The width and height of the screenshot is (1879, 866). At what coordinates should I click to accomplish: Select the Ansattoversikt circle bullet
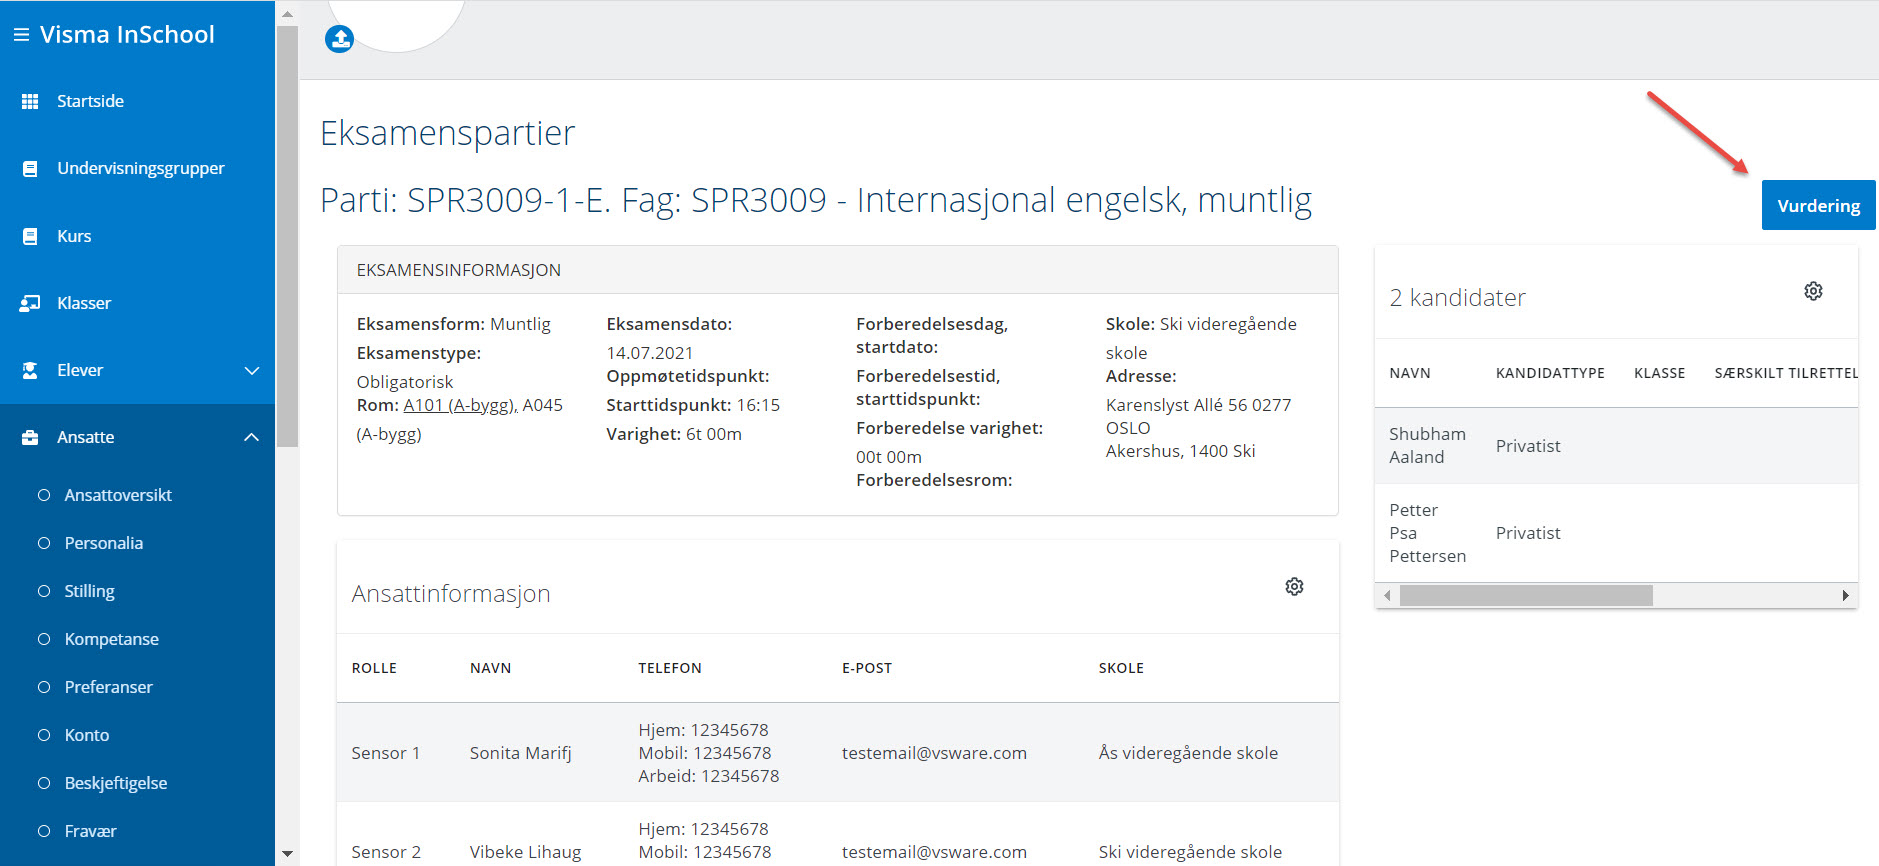(x=44, y=495)
